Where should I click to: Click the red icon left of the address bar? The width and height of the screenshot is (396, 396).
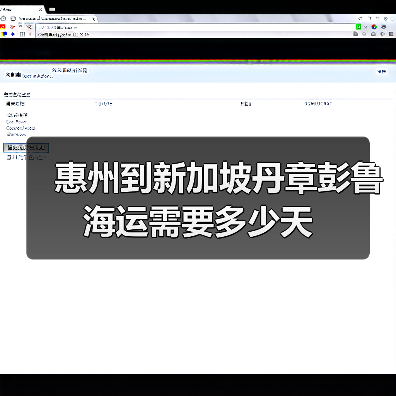[3, 27]
